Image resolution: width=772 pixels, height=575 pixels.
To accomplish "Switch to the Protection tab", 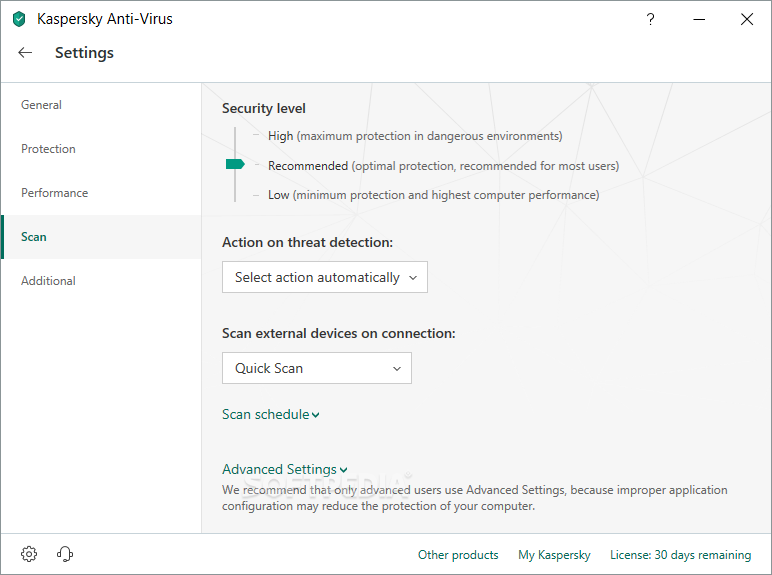I will coord(101,149).
